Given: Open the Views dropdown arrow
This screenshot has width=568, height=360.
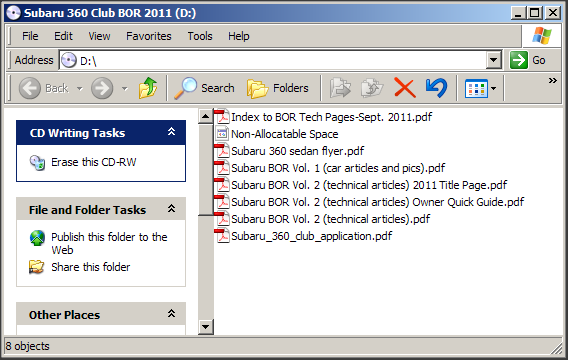Looking at the screenshot, I should coord(493,88).
